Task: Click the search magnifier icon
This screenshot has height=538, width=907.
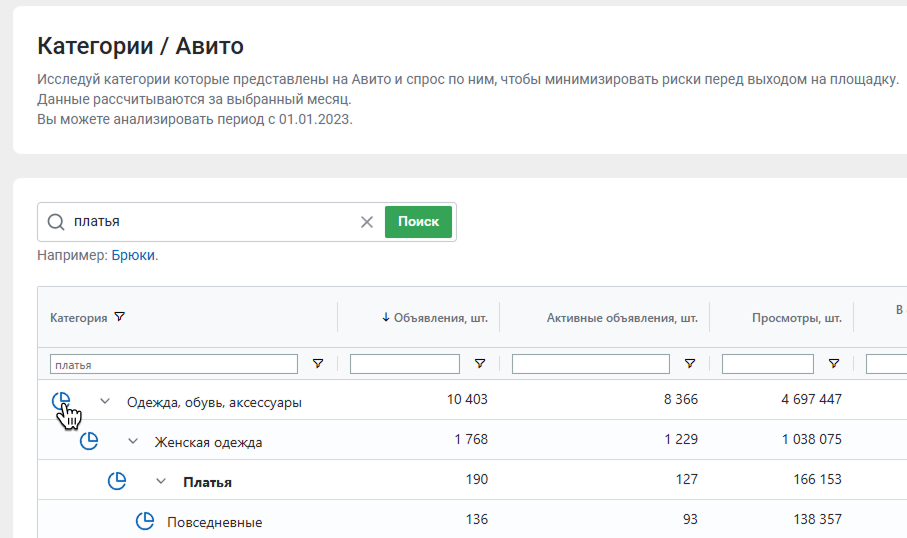Action: 56,222
